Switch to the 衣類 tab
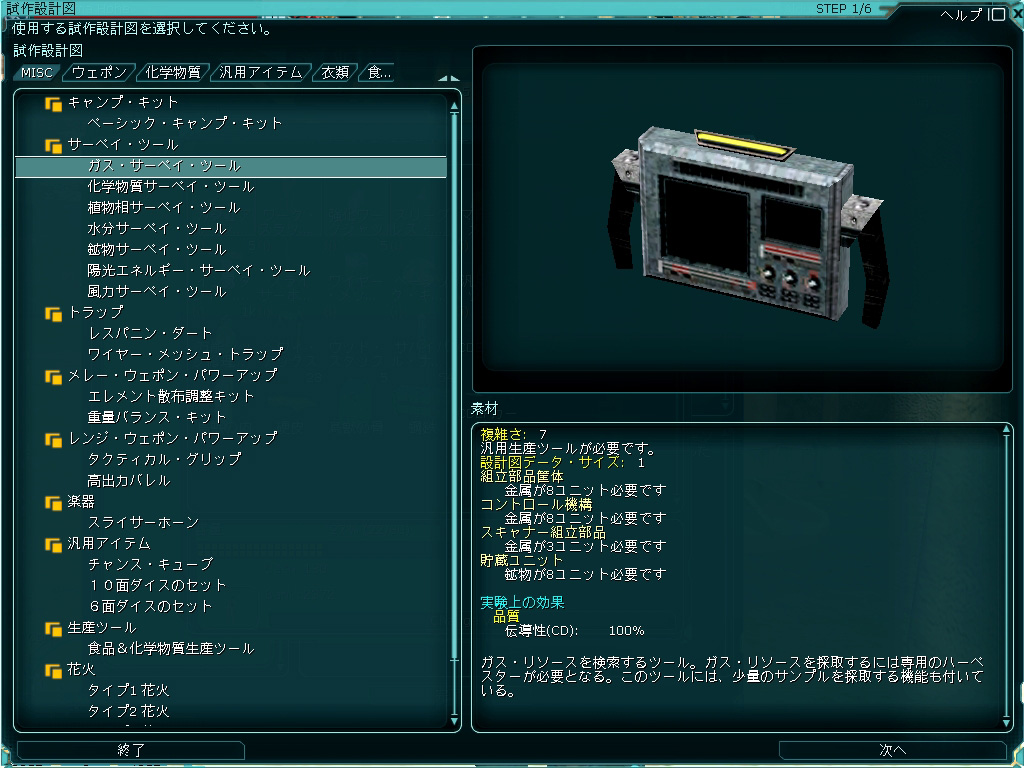The height and width of the screenshot is (768, 1024). point(335,72)
